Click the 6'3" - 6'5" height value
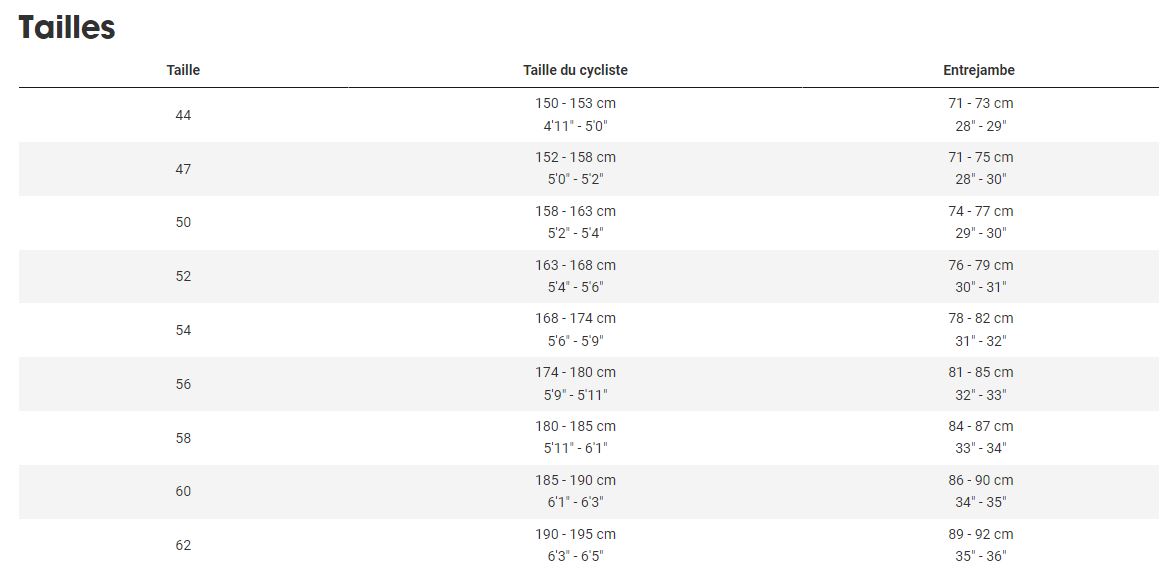The image size is (1169, 587). [575, 556]
